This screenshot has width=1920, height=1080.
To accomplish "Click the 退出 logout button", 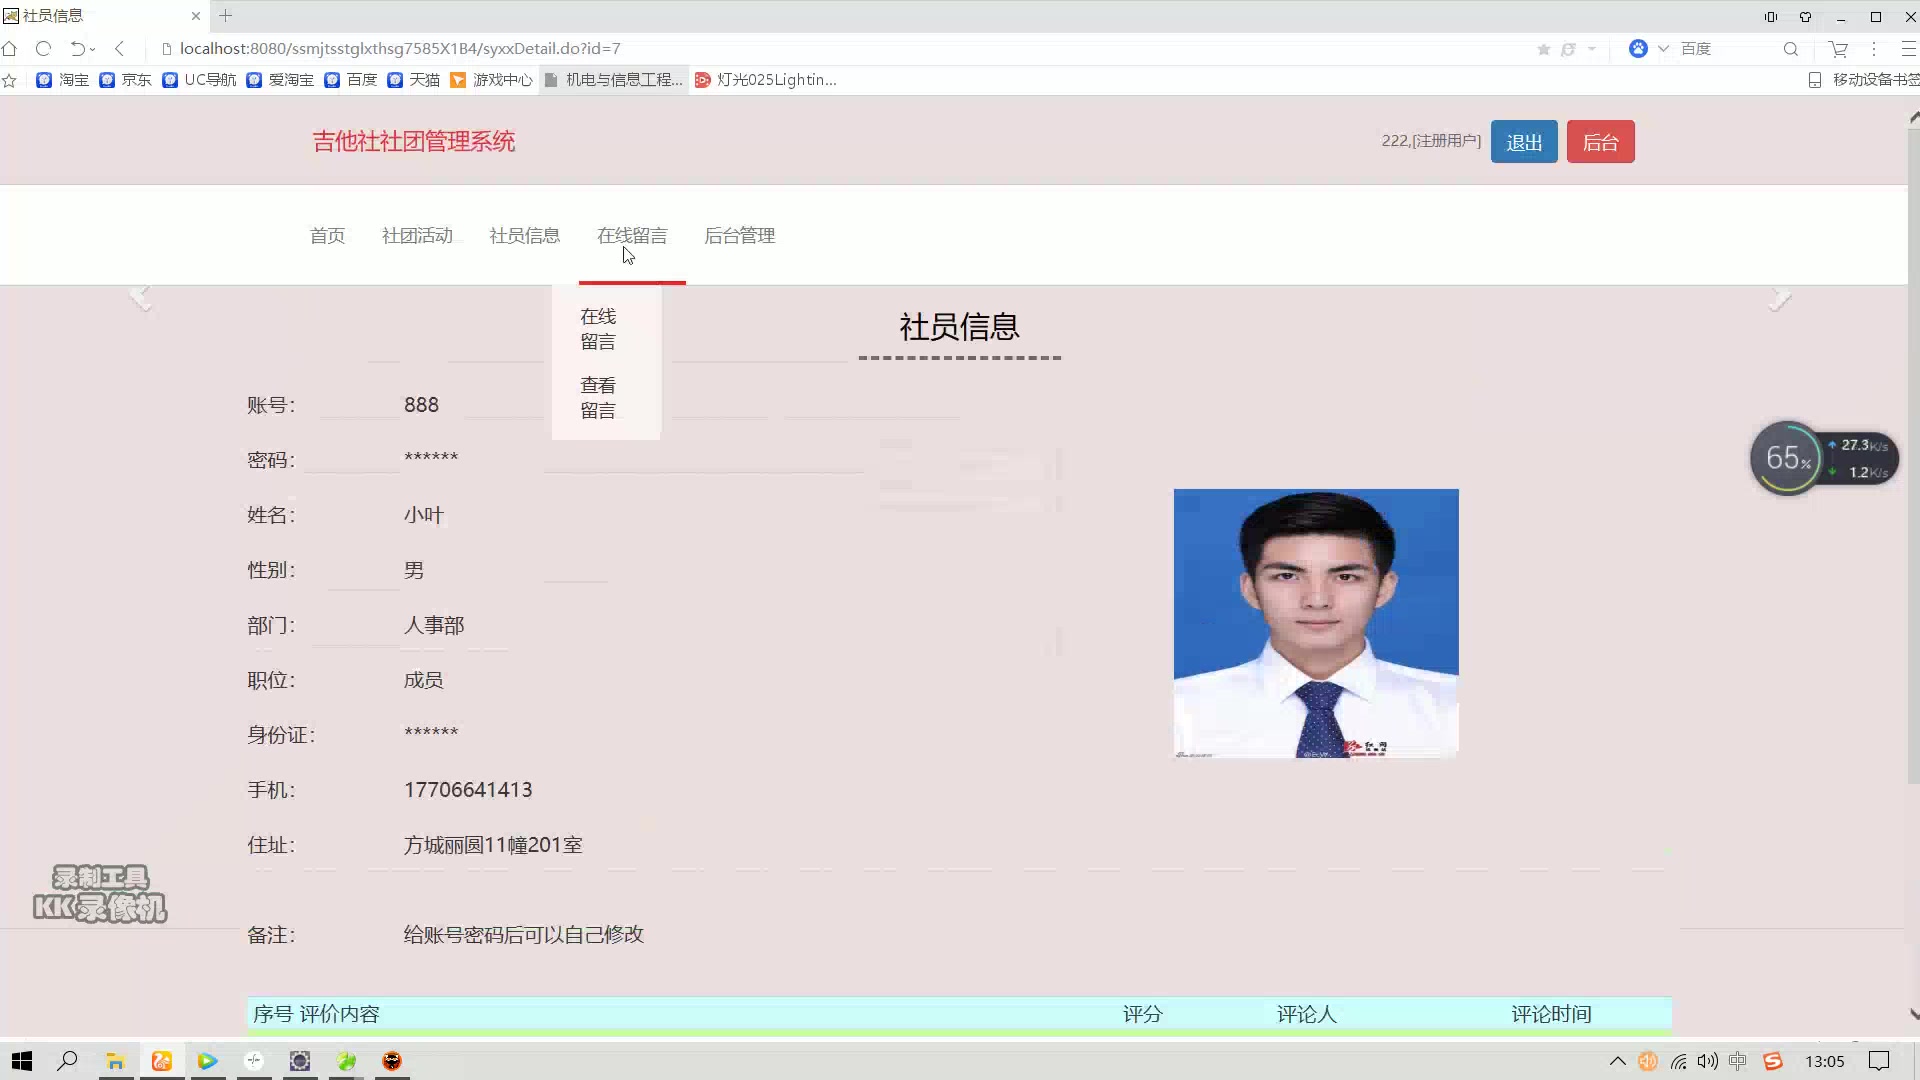I will click(1523, 141).
